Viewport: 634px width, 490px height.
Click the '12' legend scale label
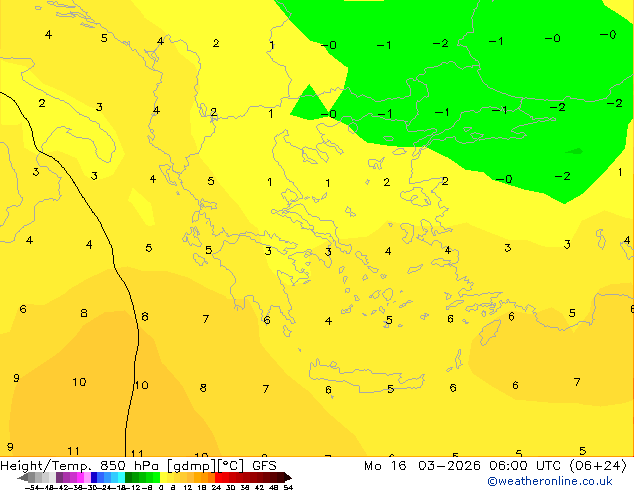tap(187, 487)
